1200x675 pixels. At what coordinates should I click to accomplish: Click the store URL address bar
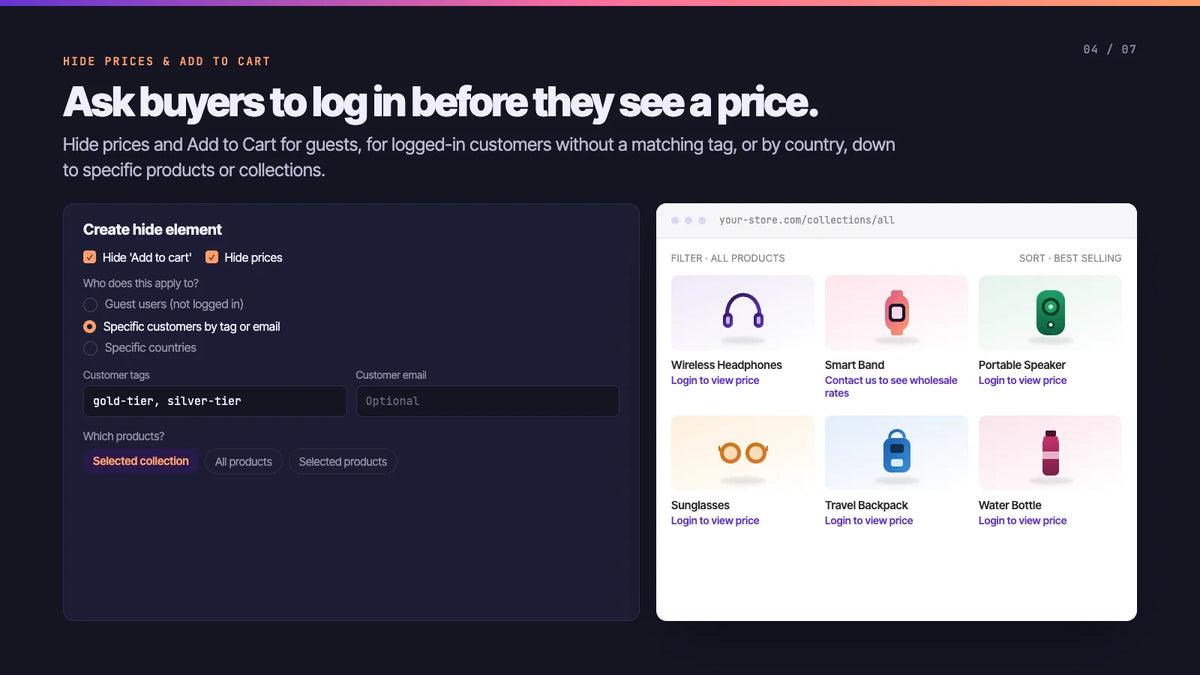806,220
